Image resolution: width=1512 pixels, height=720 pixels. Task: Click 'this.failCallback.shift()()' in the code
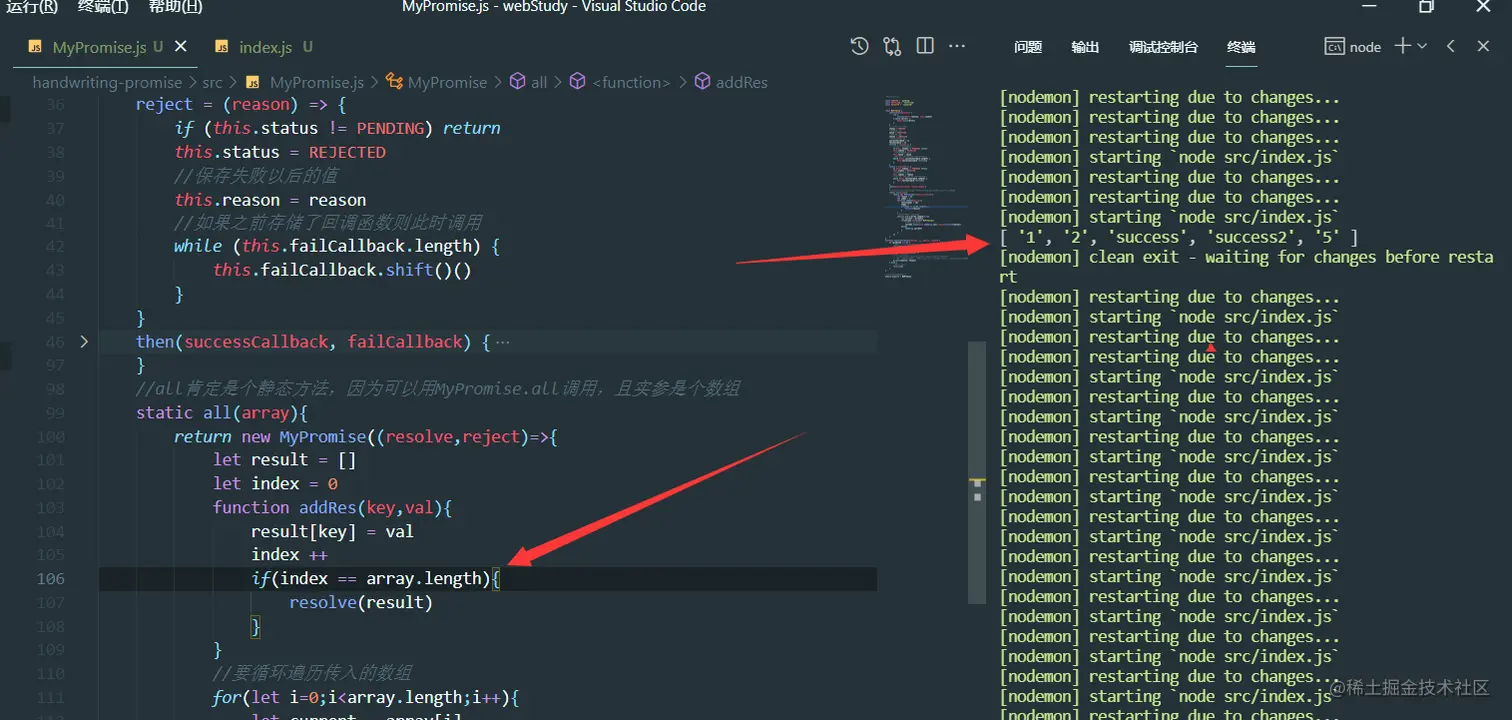(342, 270)
